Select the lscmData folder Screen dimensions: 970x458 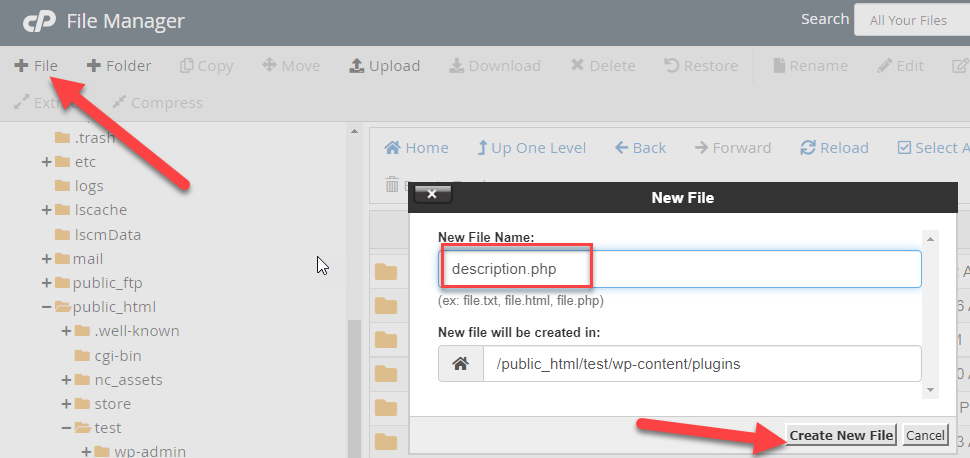pos(98,235)
